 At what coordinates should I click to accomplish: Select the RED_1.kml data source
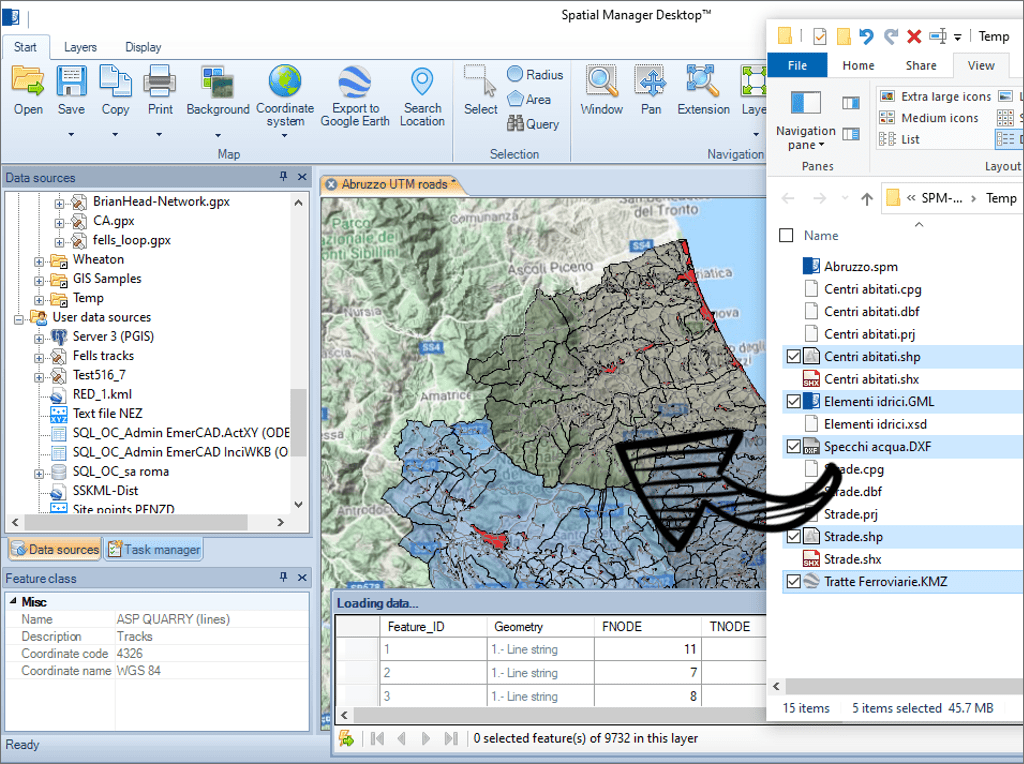[102, 394]
